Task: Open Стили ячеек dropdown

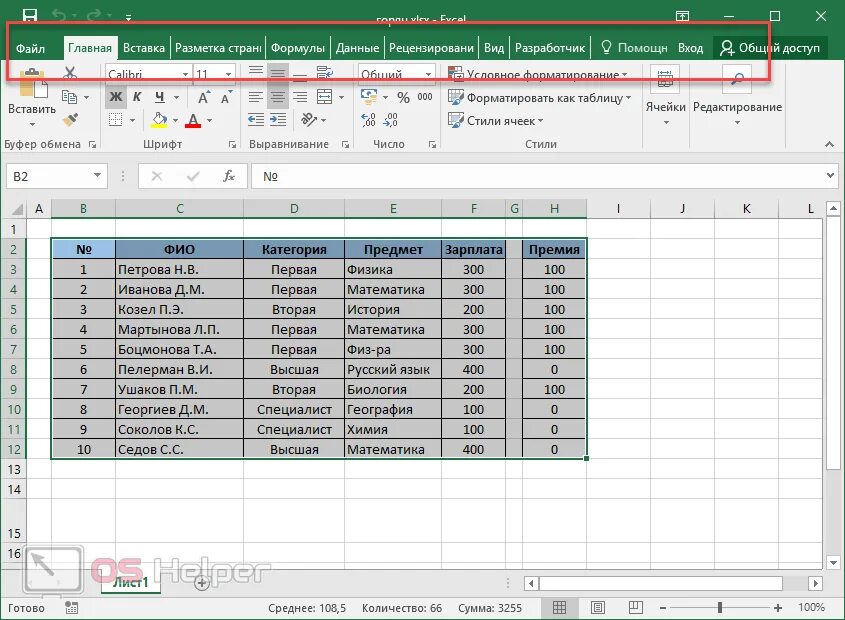Action: 495,120
